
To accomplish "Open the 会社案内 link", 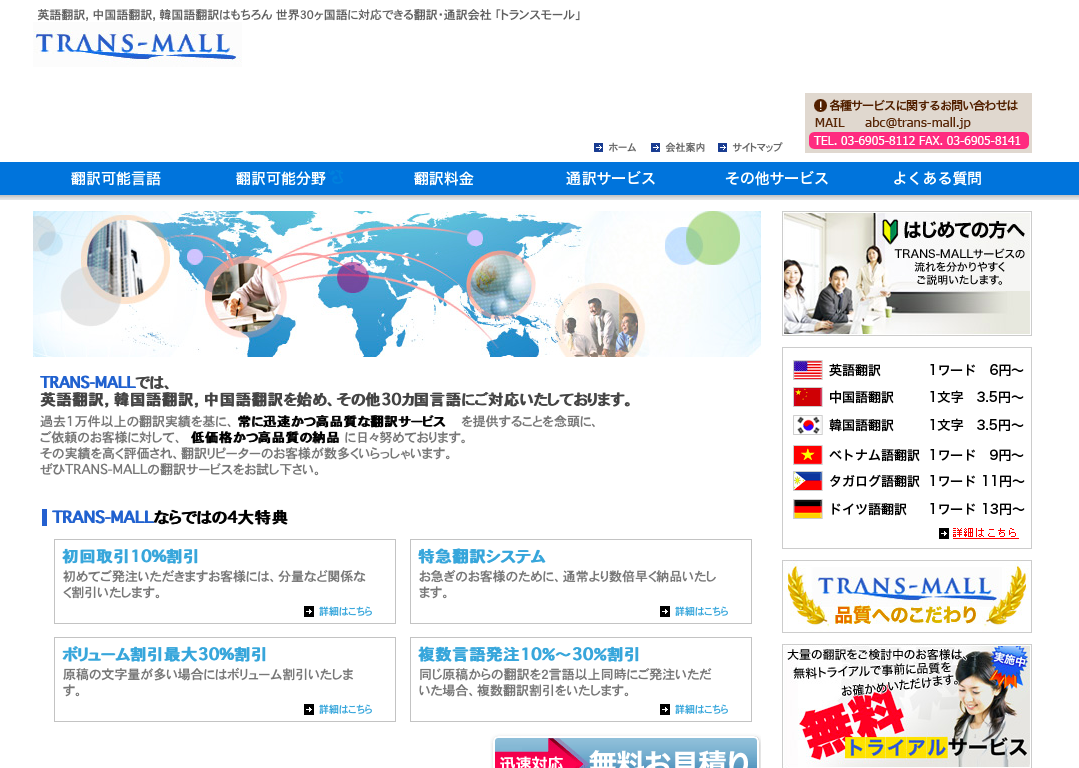I will click(x=685, y=147).
